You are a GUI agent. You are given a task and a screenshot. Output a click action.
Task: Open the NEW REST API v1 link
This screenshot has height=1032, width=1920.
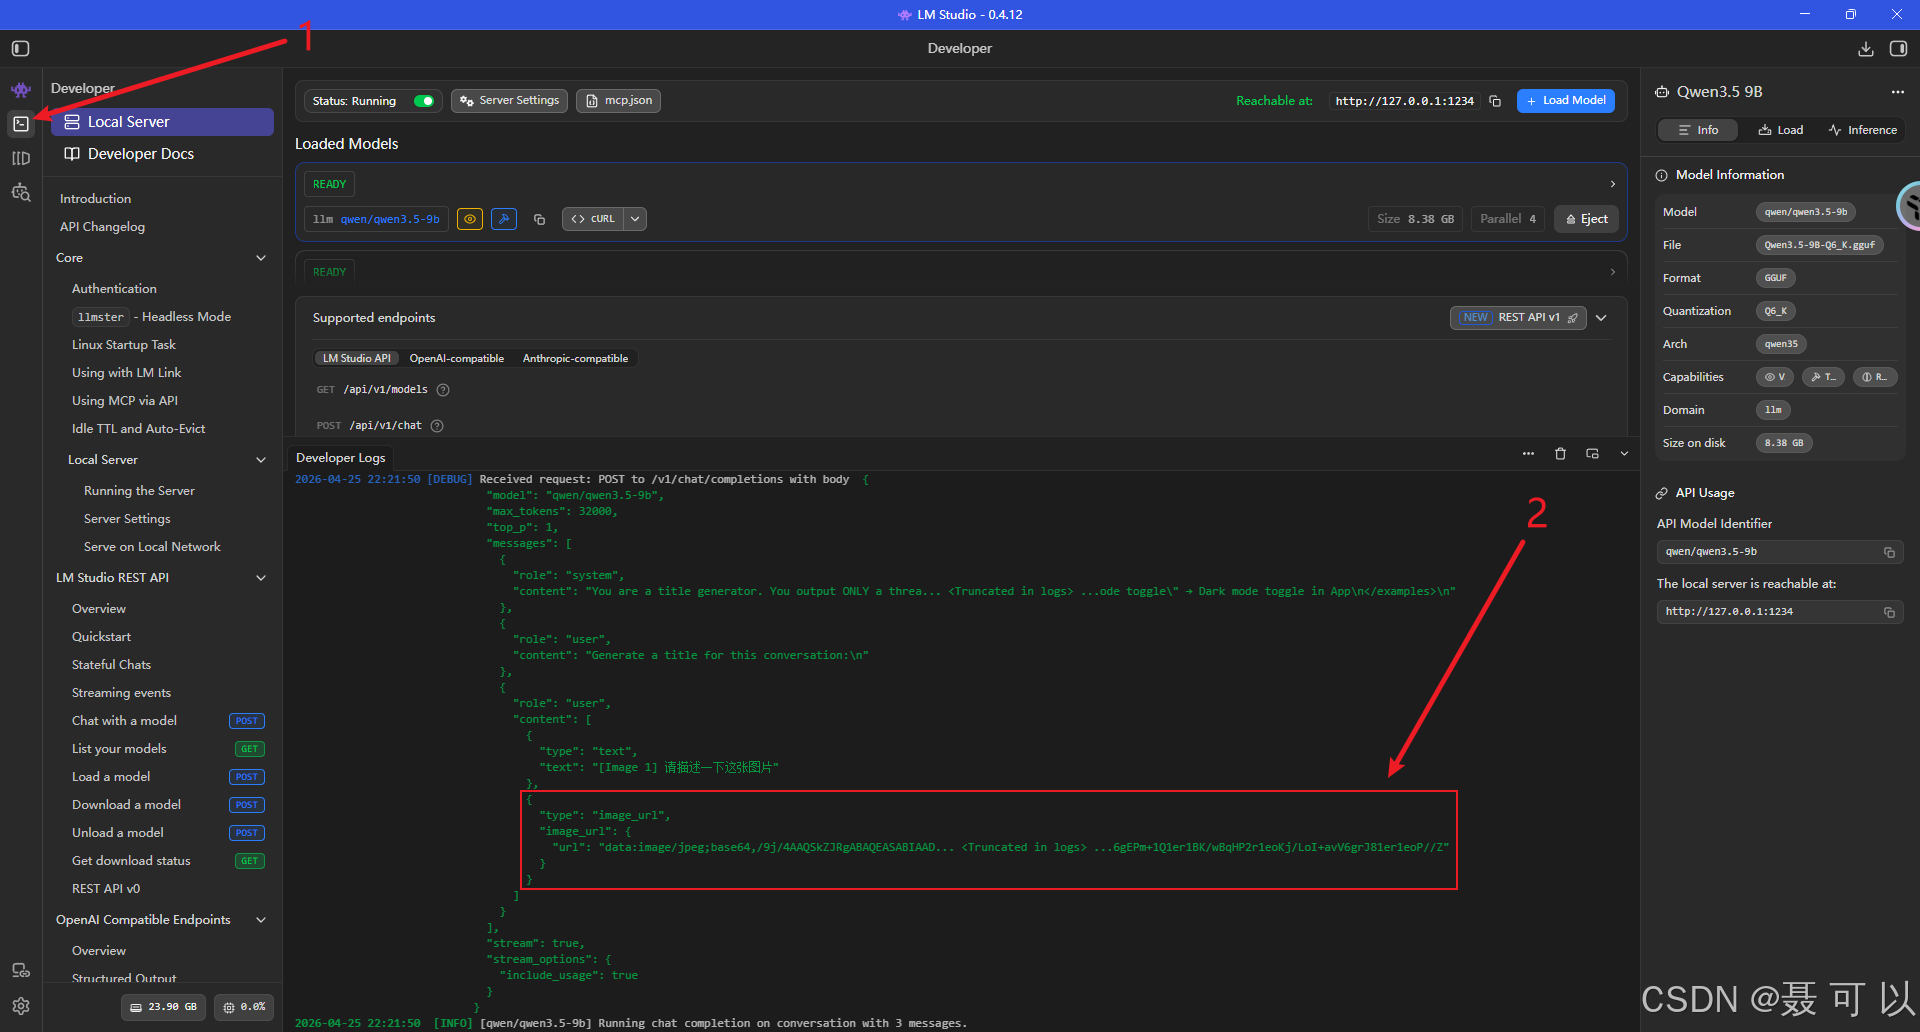click(x=1518, y=318)
